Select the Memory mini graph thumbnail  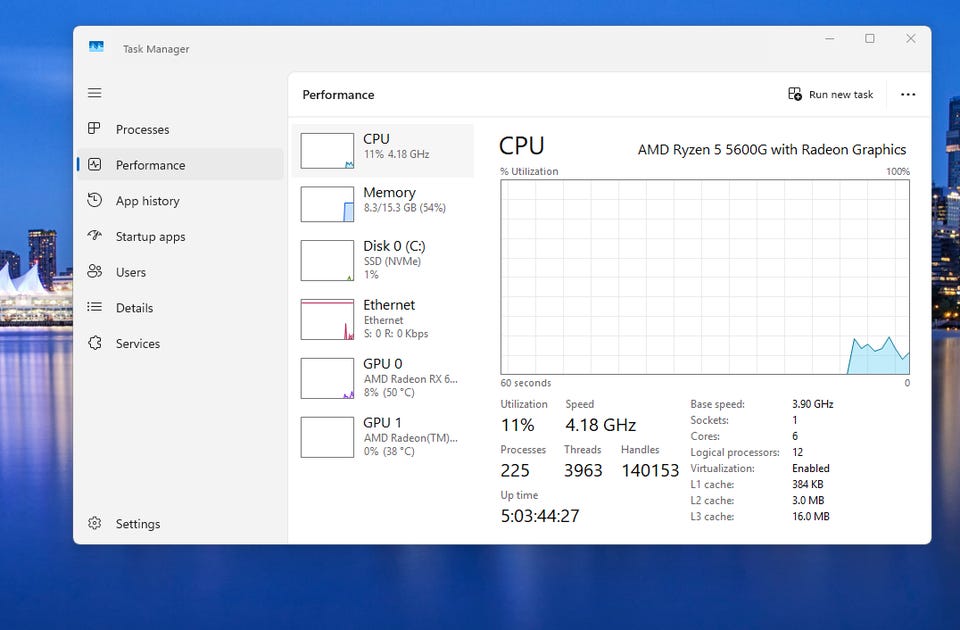pos(327,204)
